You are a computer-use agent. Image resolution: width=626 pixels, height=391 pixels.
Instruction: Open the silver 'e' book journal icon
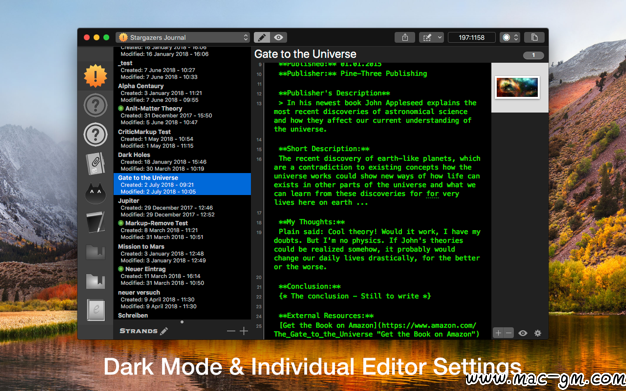[95, 310]
